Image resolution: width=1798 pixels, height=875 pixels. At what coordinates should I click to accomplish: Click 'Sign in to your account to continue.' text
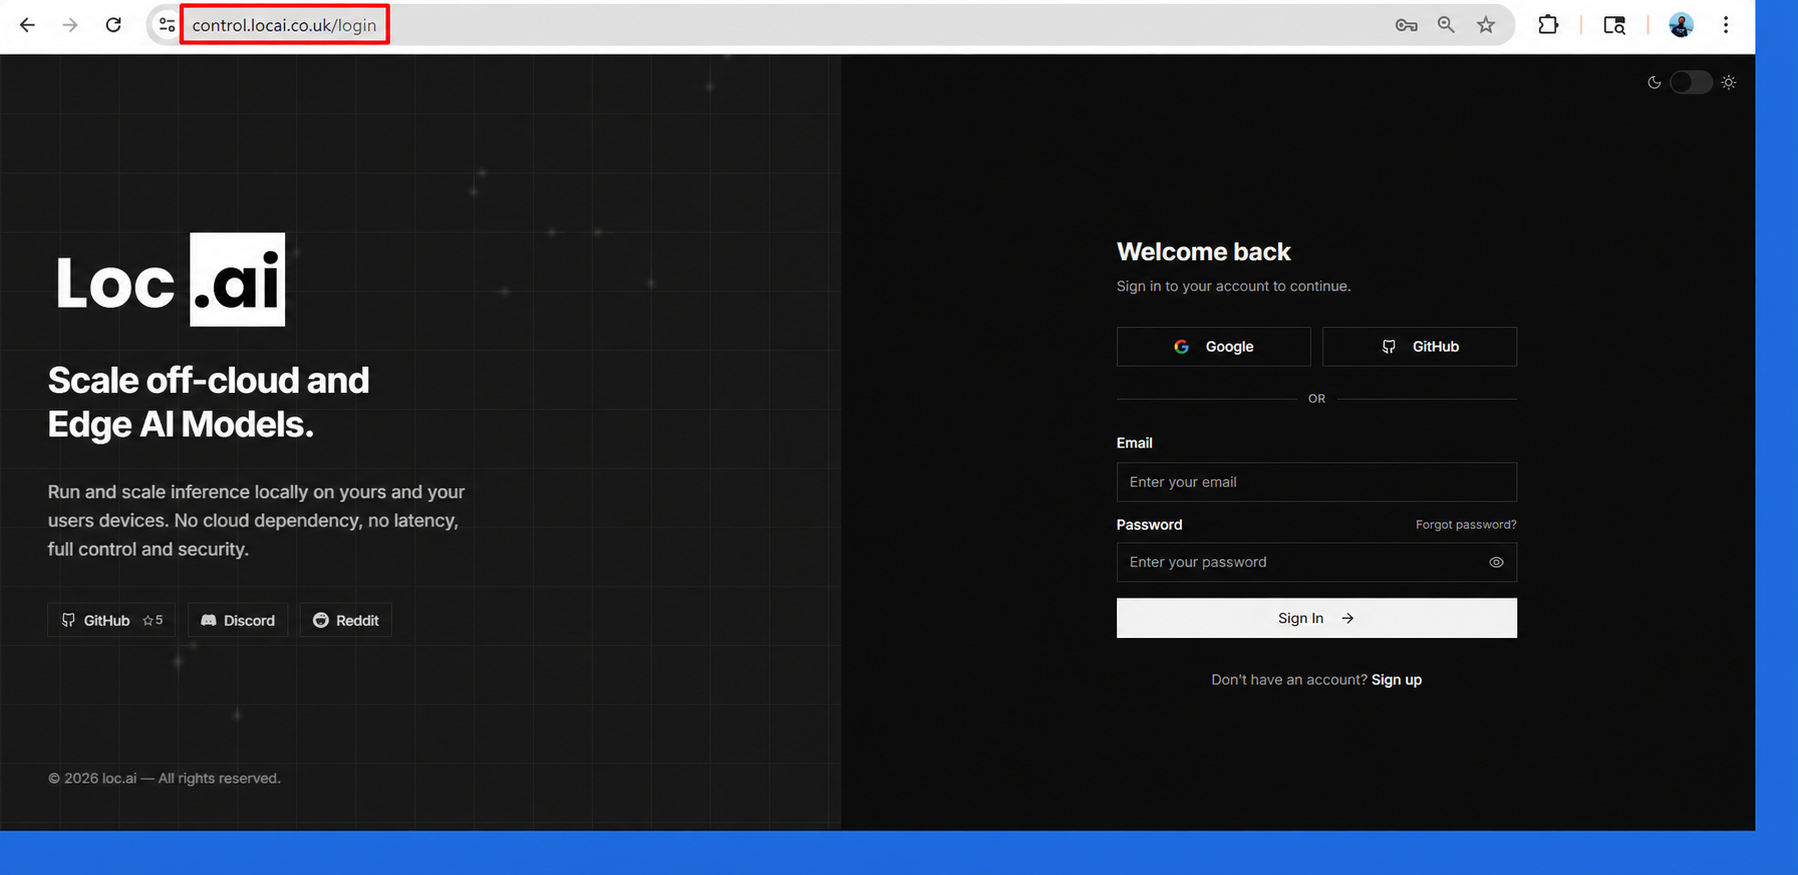(x=1233, y=286)
